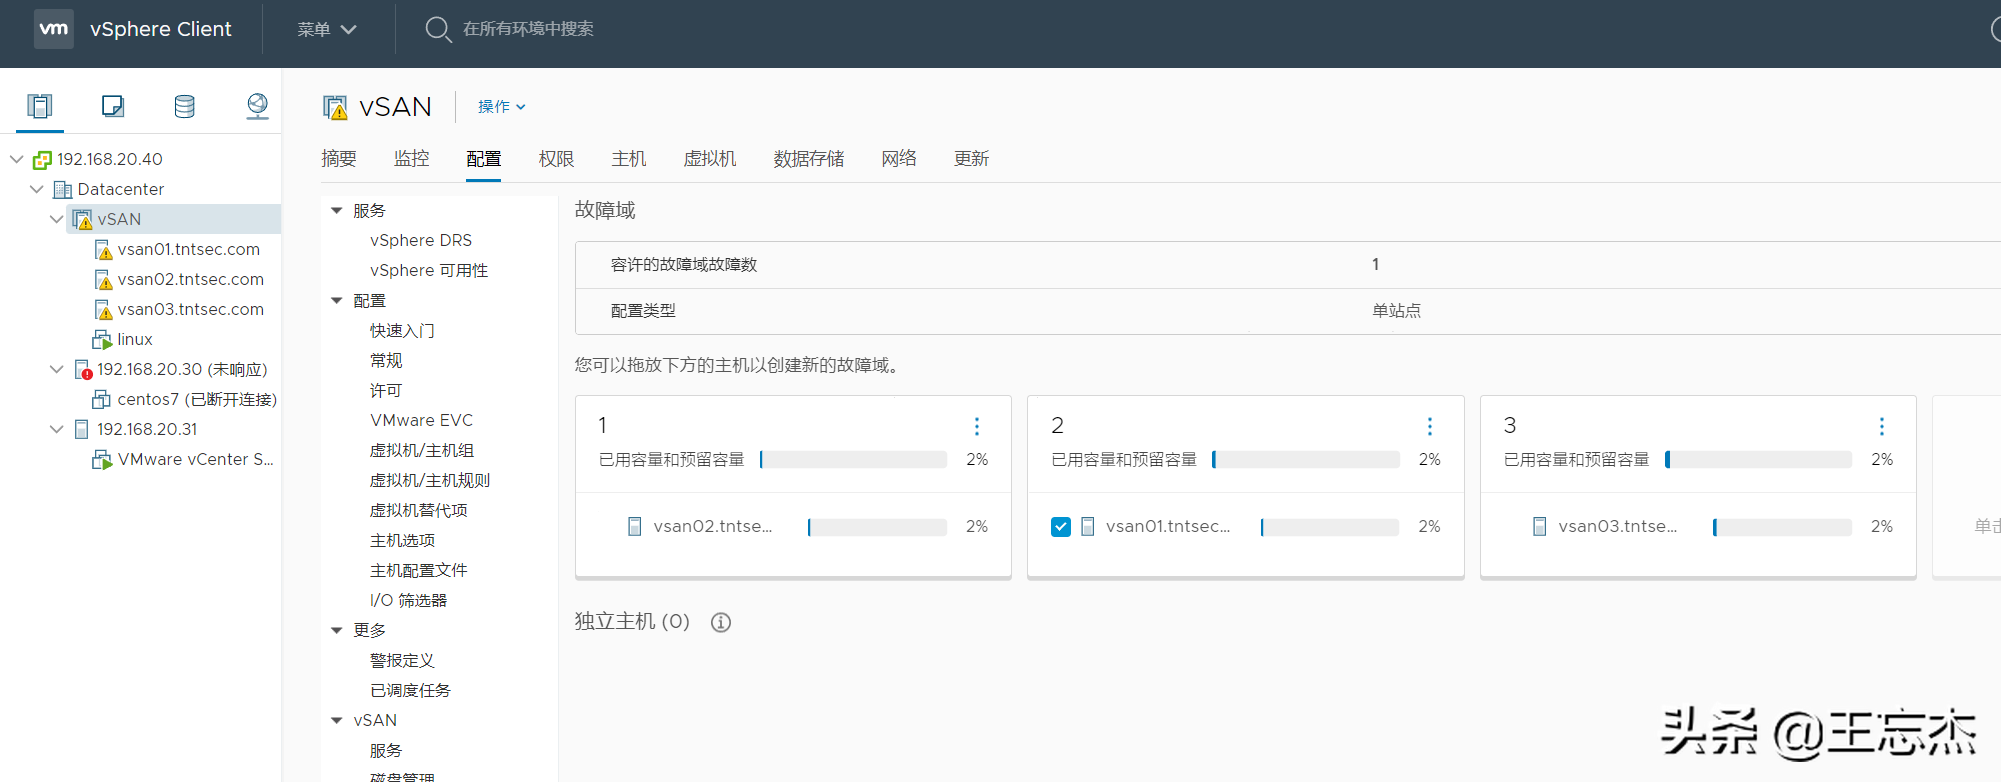Collapse the 更多 settings section
This screenshot has width=2001, height=782.
pos(337,630)
